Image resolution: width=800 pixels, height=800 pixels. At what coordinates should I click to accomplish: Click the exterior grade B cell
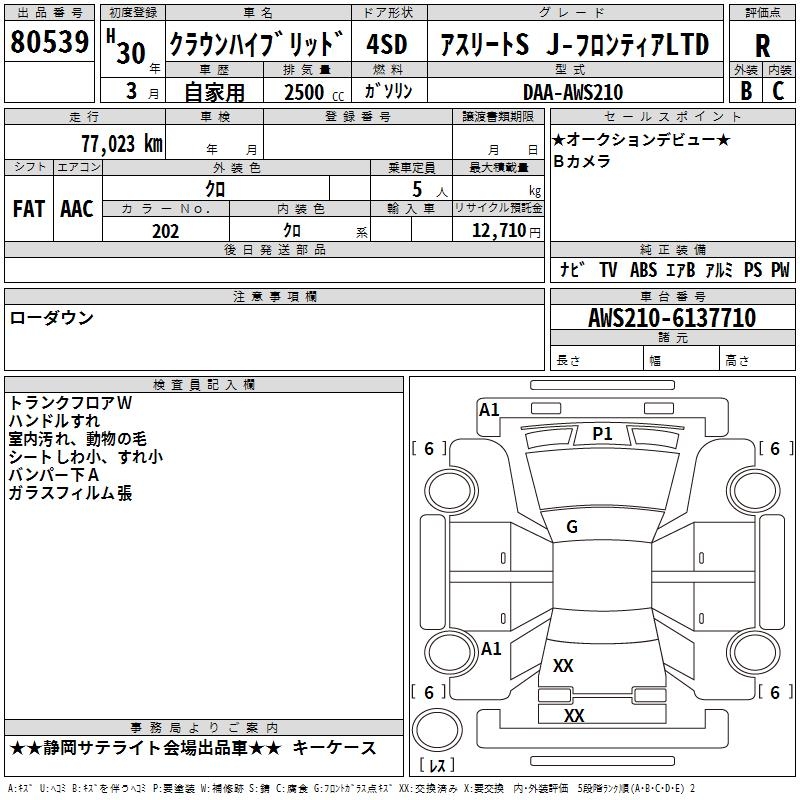point(746,90)
